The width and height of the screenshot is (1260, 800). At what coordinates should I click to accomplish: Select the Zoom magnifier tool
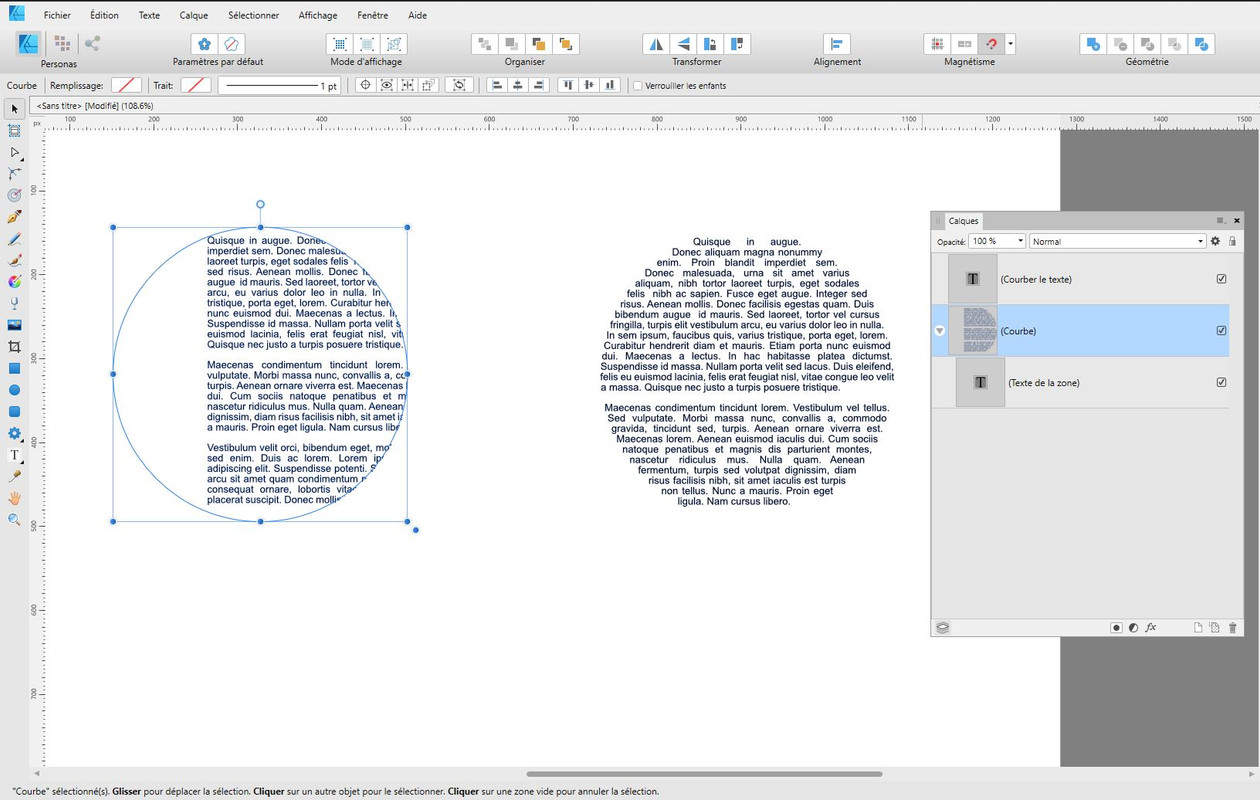coord(14,520)
